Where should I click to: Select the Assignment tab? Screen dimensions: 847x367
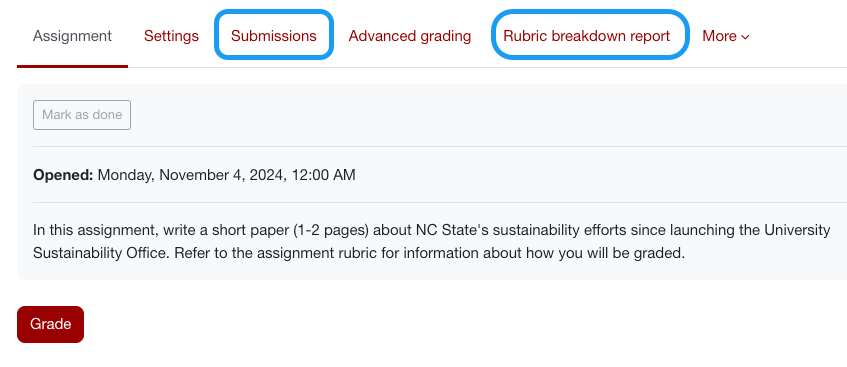point(72,36)
